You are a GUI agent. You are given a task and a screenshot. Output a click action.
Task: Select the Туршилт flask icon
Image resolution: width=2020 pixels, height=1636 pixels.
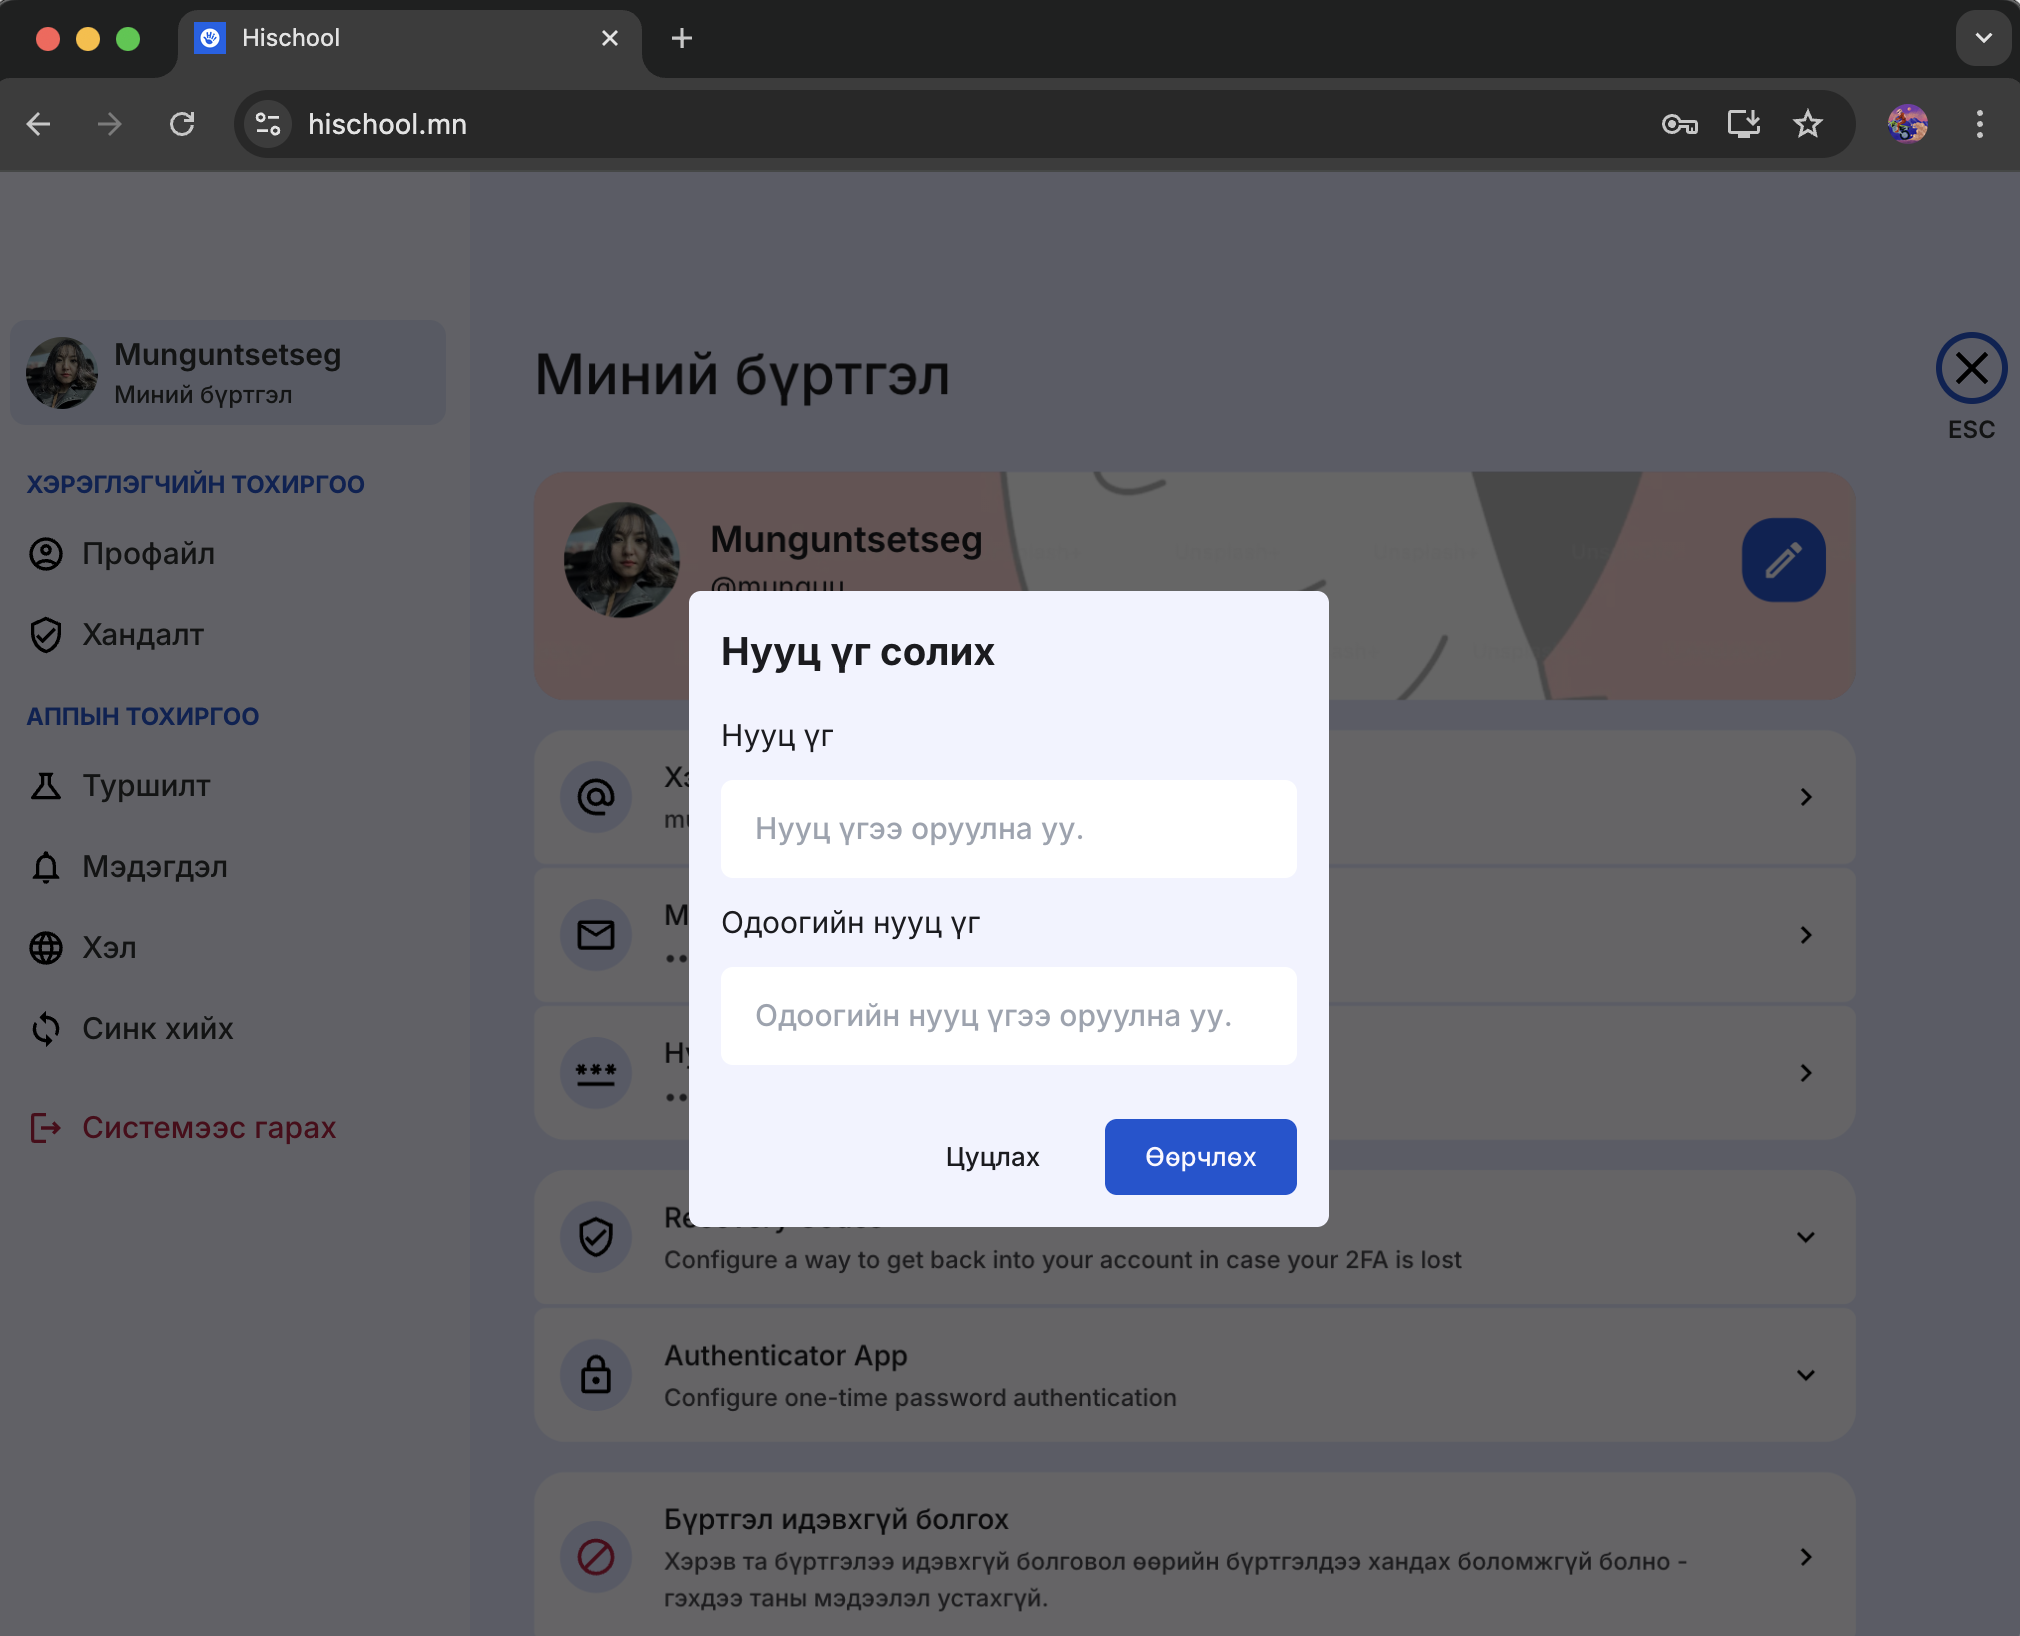(x=46, y=786)
